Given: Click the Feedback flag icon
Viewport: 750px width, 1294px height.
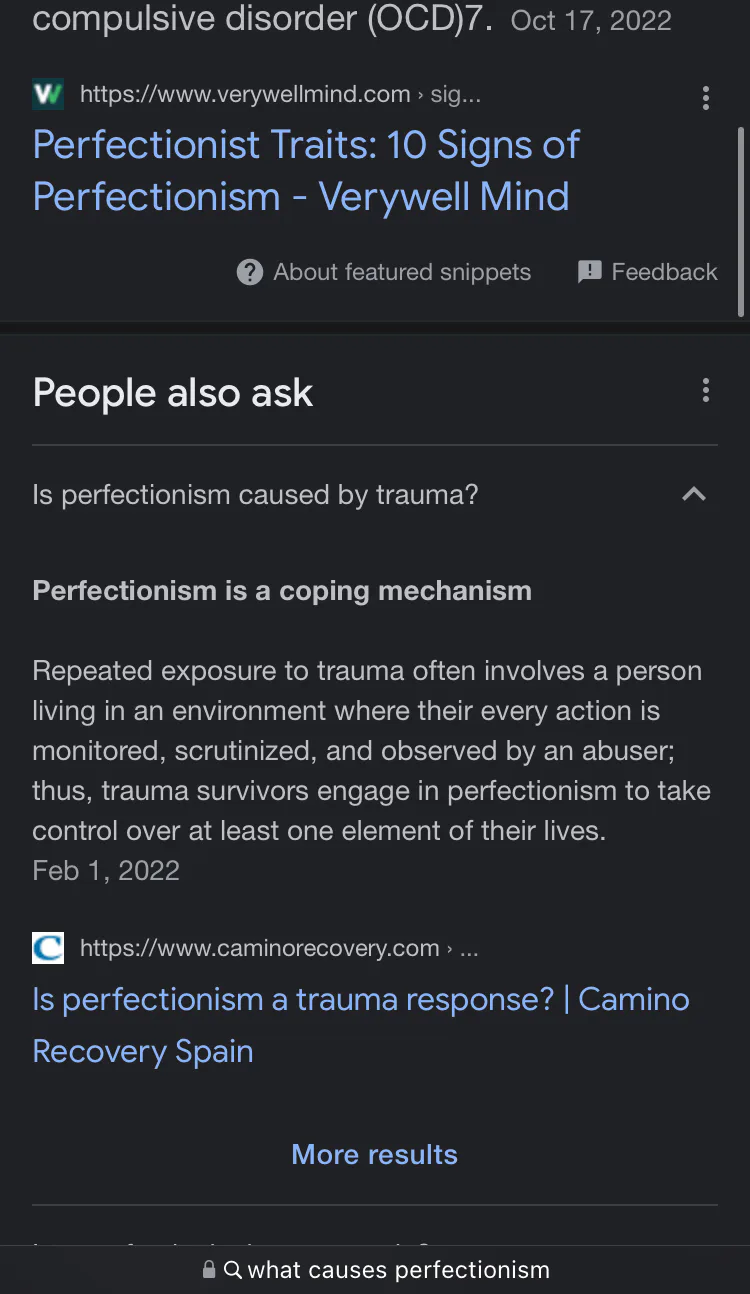Looking at the screenshot, I should (x=590, y=272).
